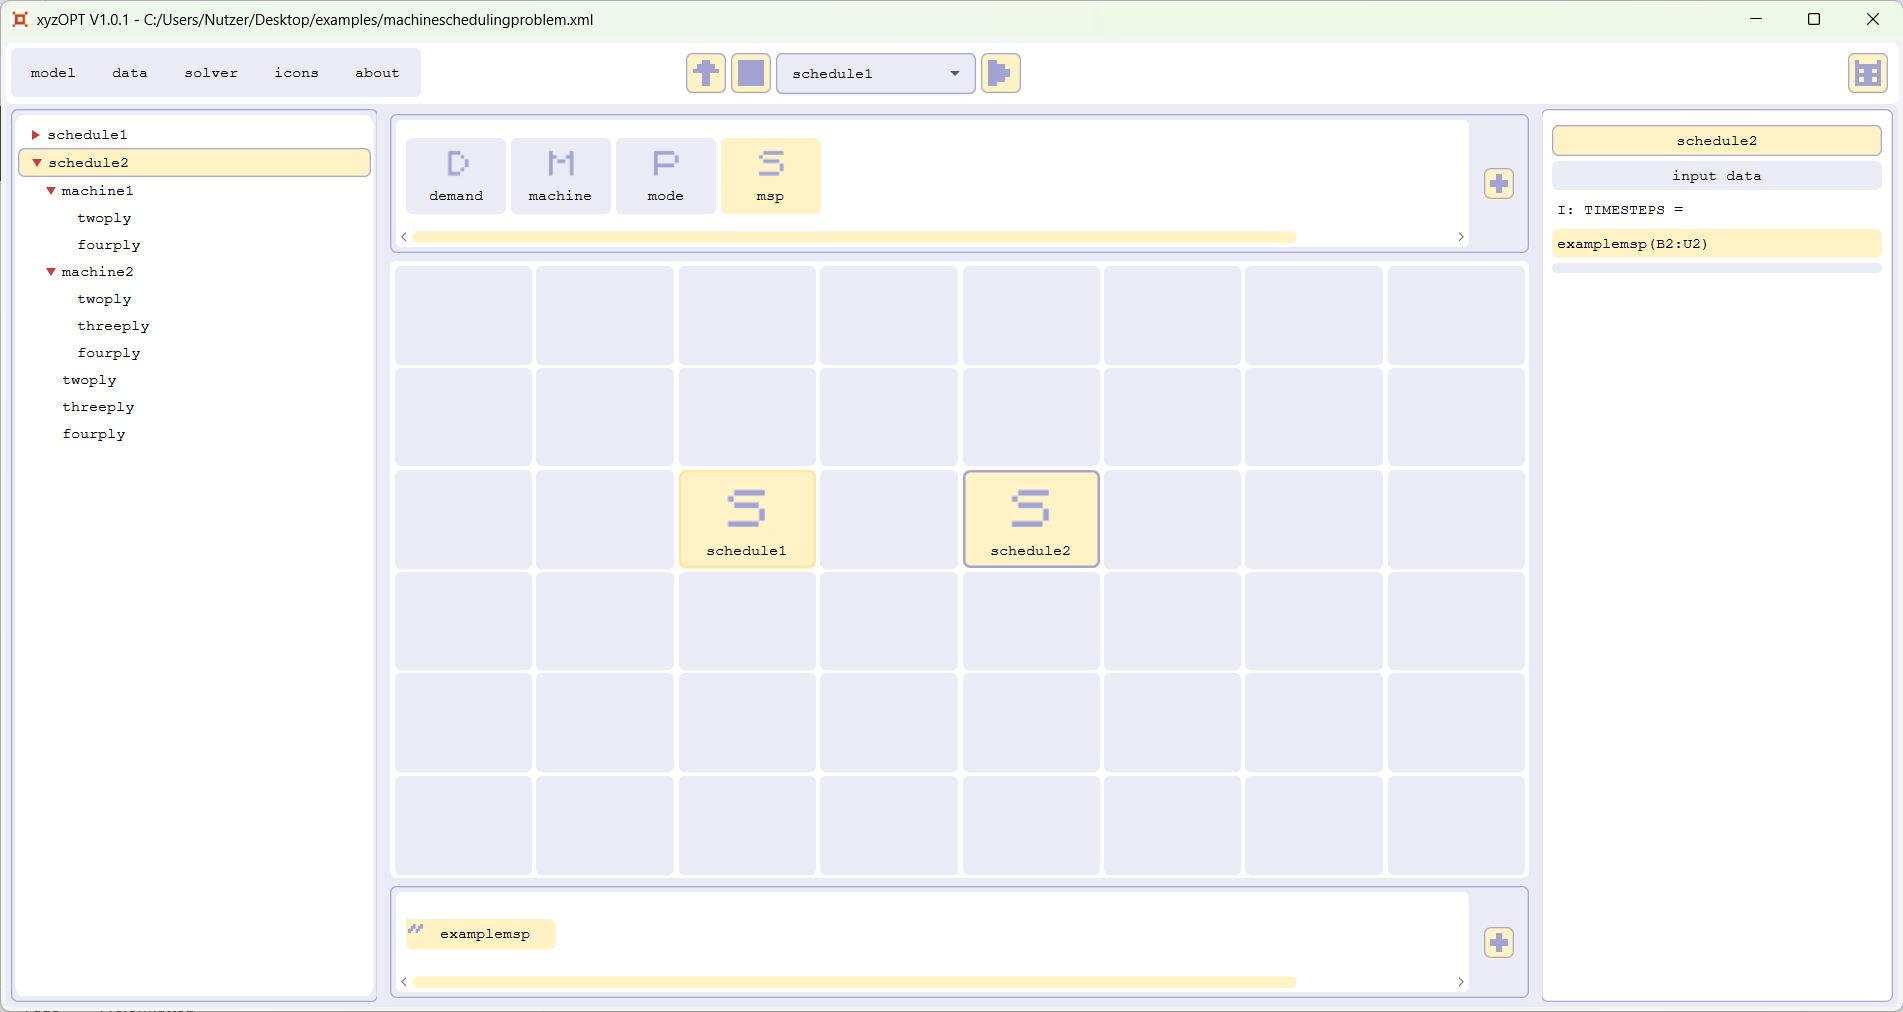Expand the schedule1 tree node
The image size is (1903, 1012).
pos(36,135)
